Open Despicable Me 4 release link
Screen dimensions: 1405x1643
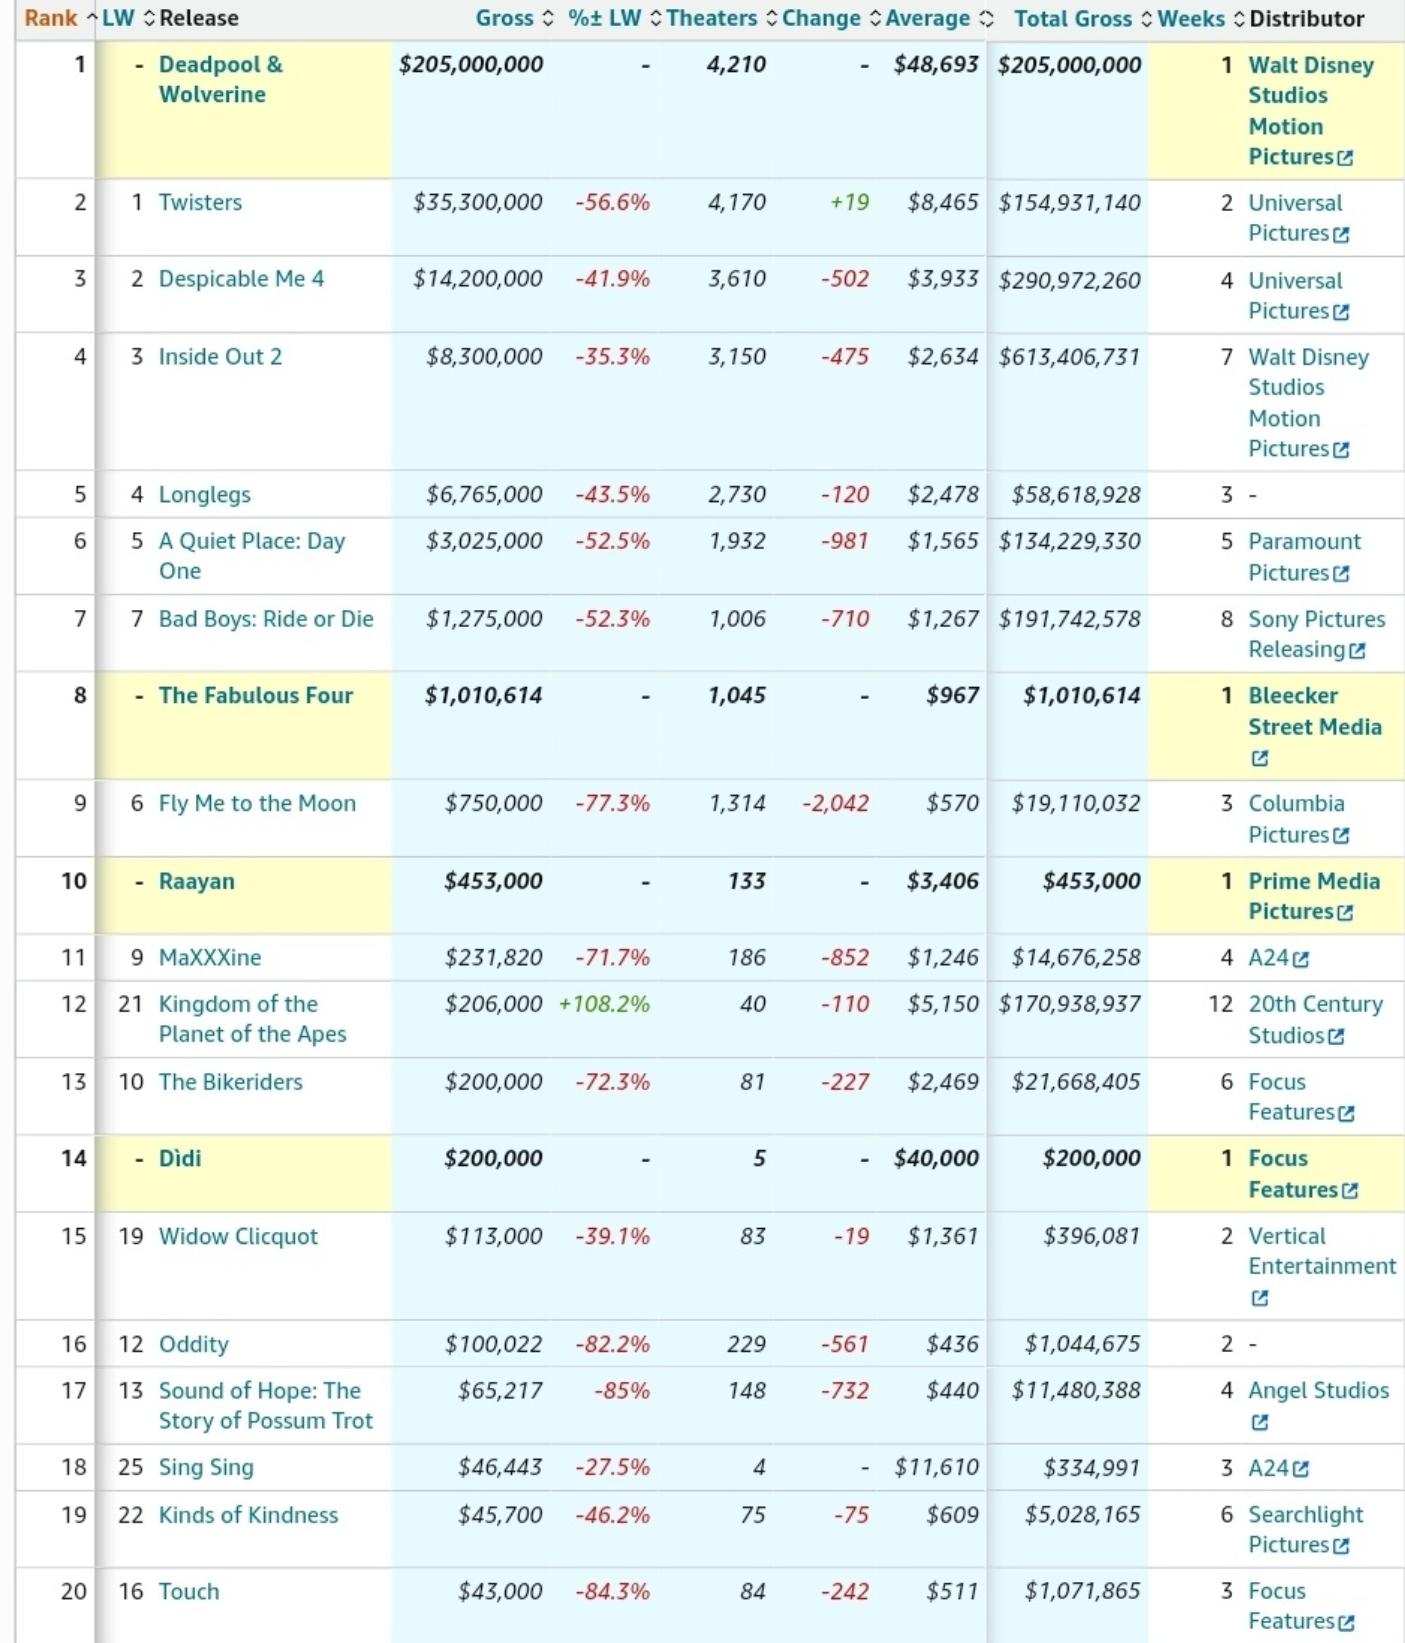(x=241, y=279)
